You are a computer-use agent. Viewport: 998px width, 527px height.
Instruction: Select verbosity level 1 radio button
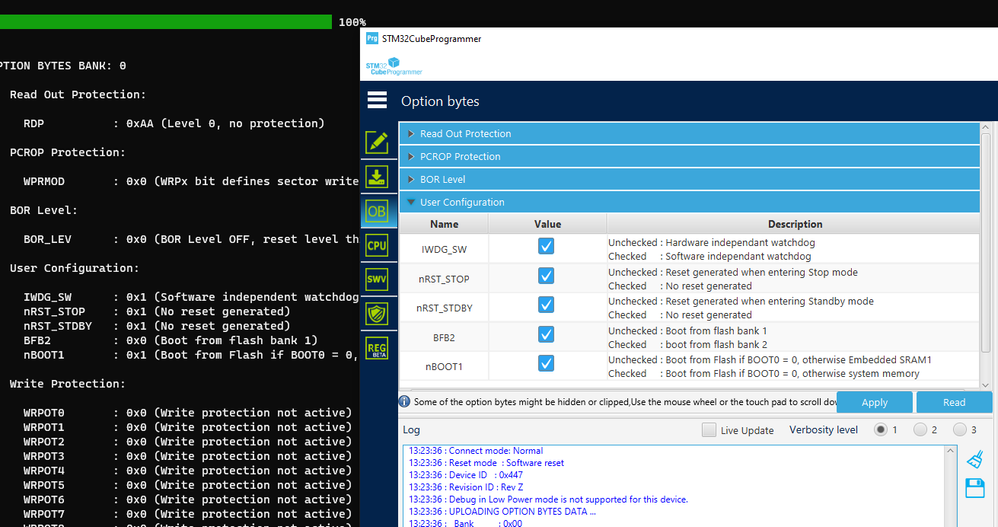click(x=881, y=430)
